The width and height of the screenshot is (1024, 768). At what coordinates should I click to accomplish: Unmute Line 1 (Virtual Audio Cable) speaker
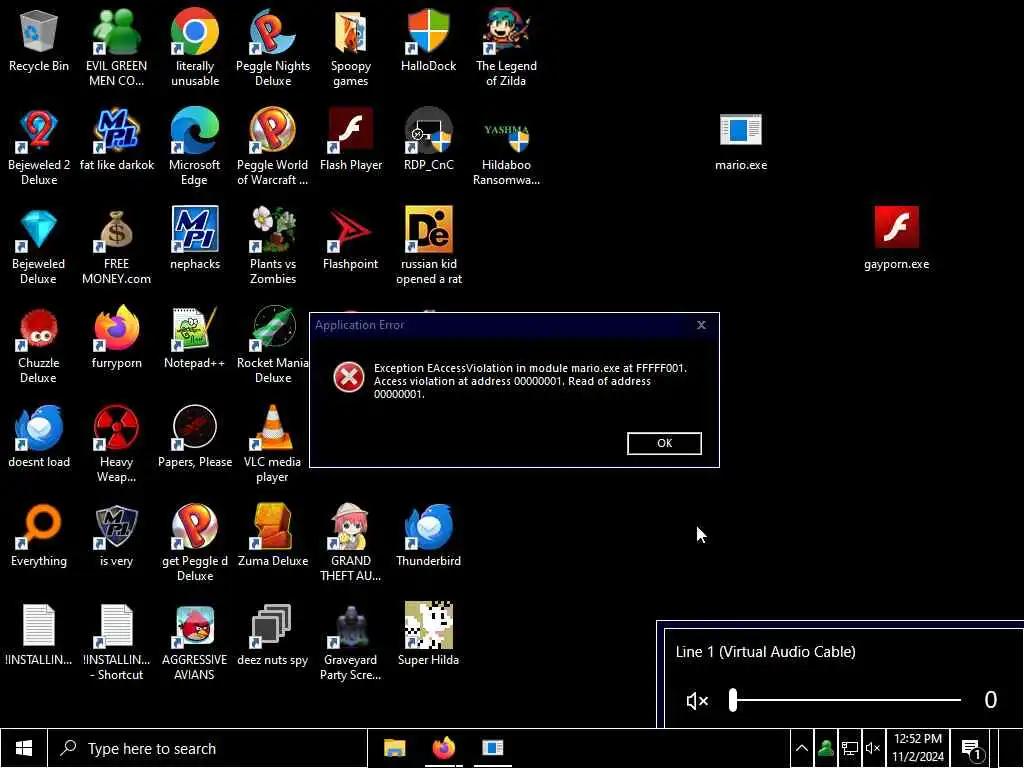697,701
